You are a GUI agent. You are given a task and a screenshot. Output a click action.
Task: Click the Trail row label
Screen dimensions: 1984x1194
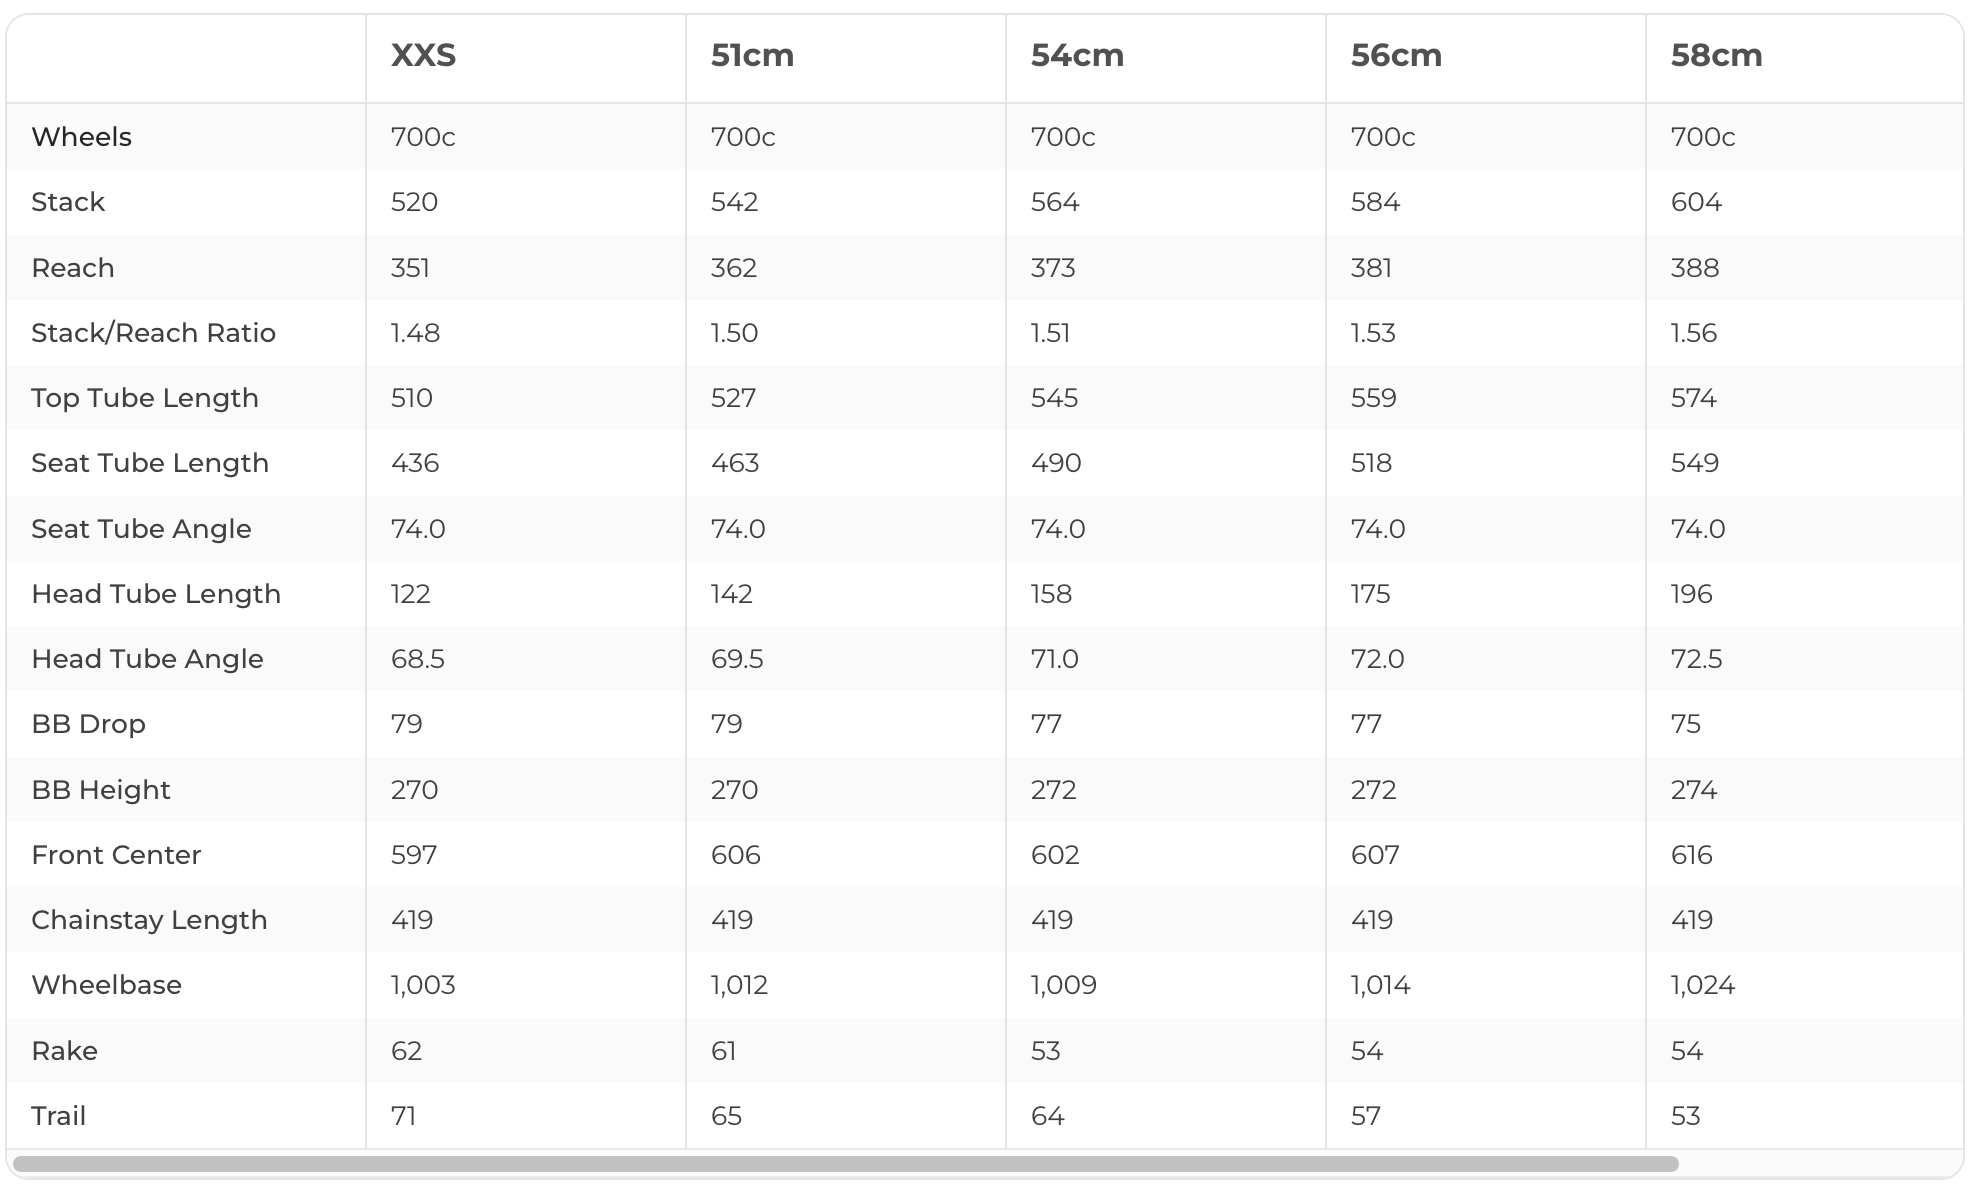[58, 1116]
